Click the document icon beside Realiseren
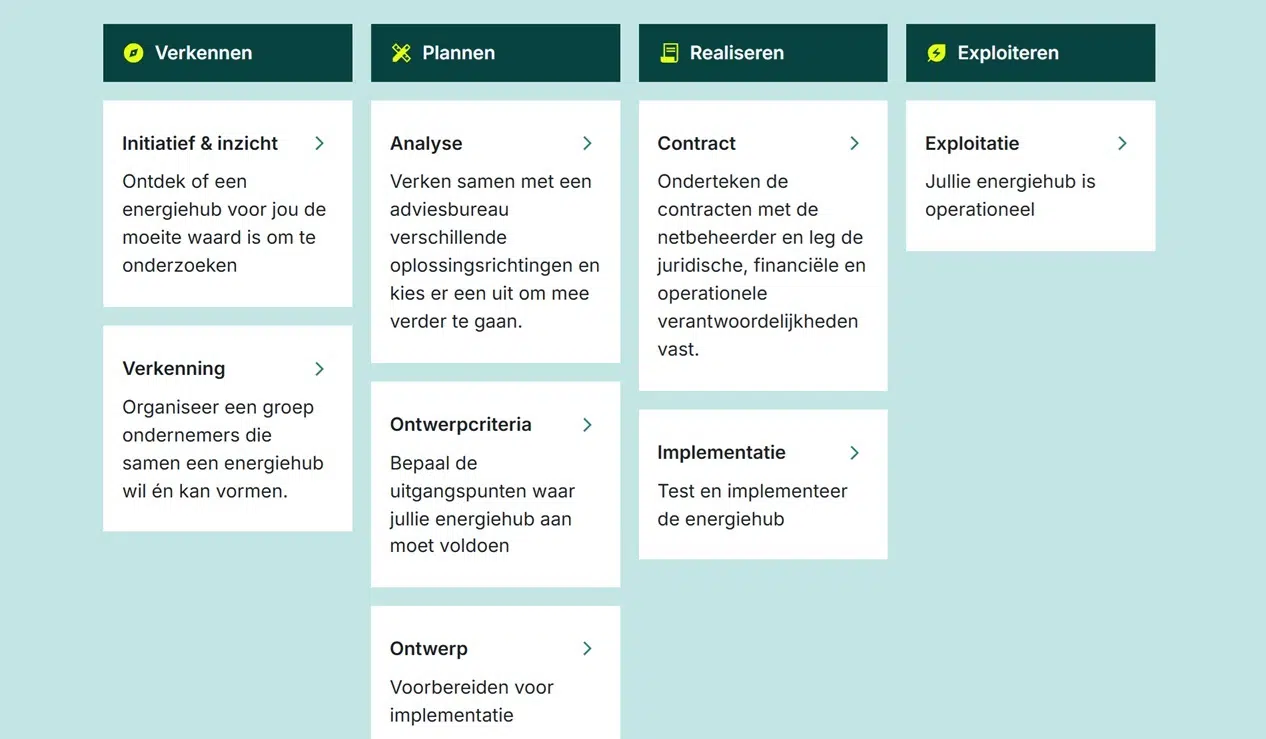This screenshot has width=1266, height=739. tap(669, 53)
